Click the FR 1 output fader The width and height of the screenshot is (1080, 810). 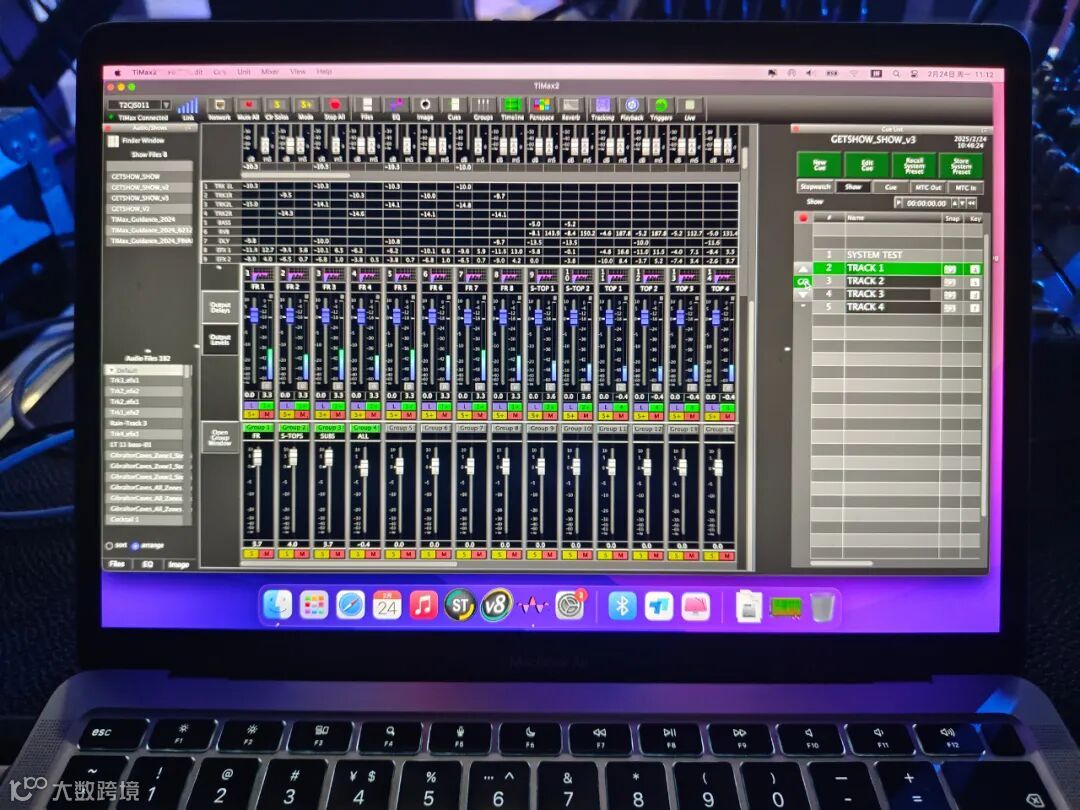pyautogui.click(x=254, y=316)
